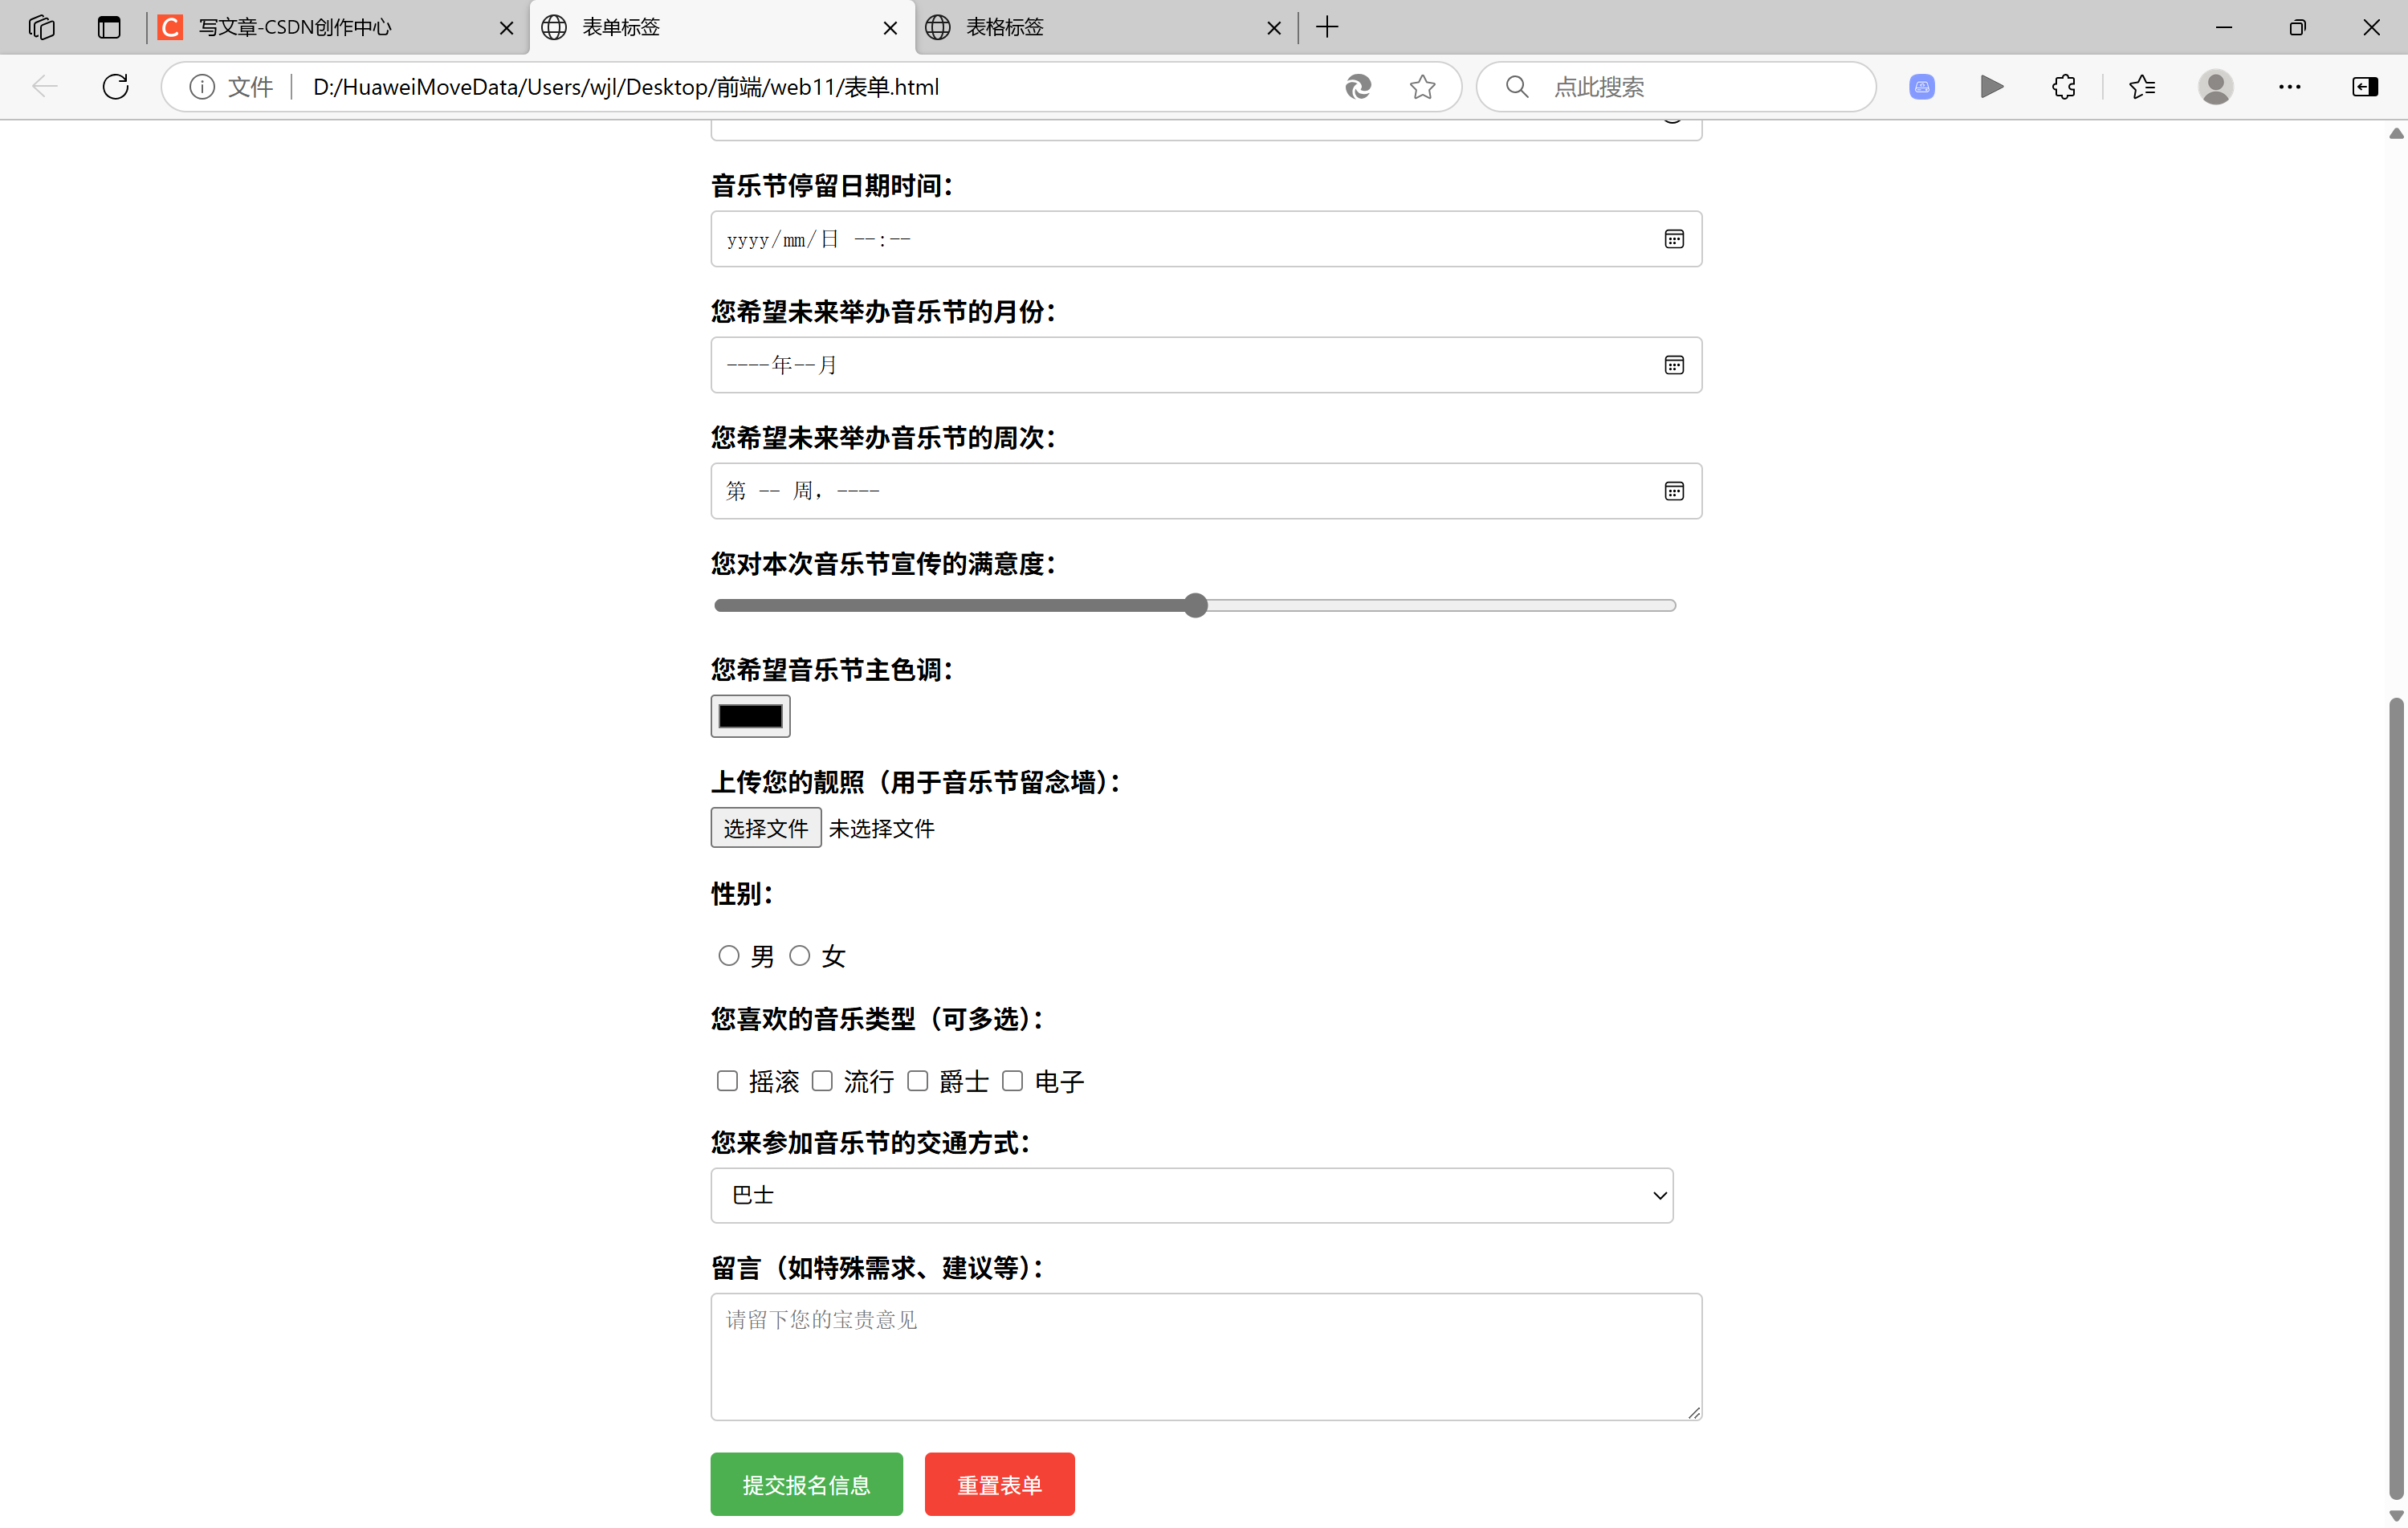The image size is (2408, 1528).
Task: Click the red 重置表单 button
Action: [x=999, y=1484]
